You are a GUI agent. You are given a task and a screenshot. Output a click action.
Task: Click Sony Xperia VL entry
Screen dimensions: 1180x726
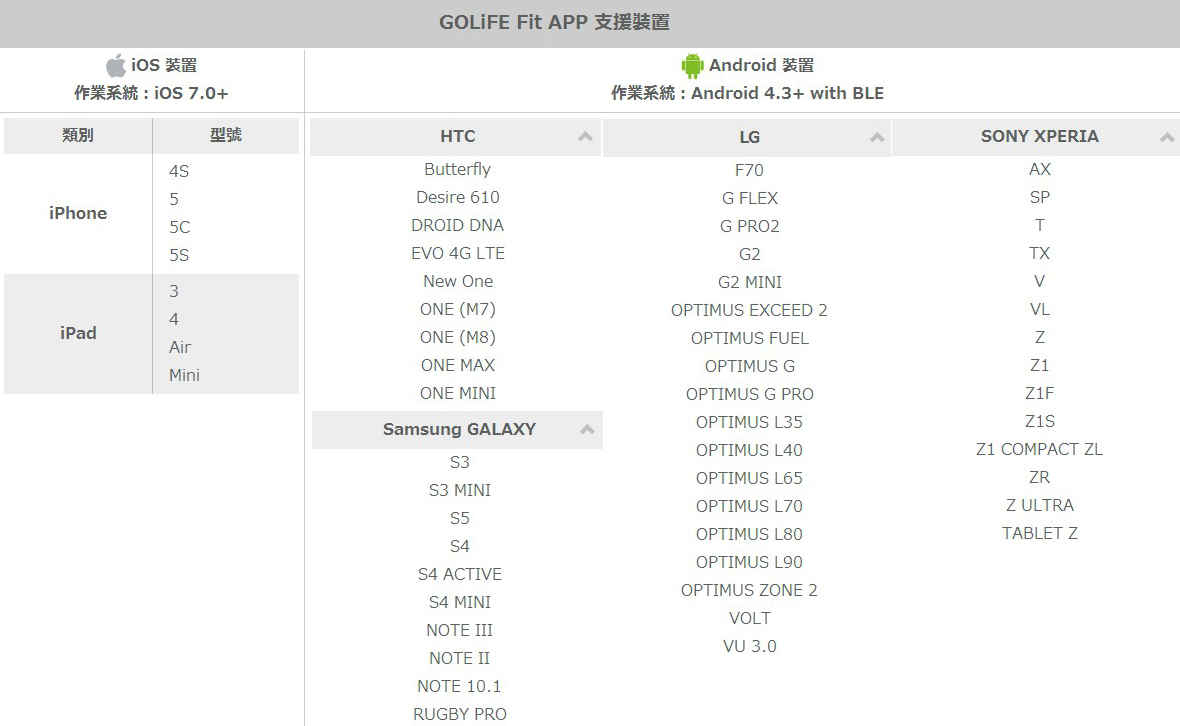click(x=1039, y=309)
